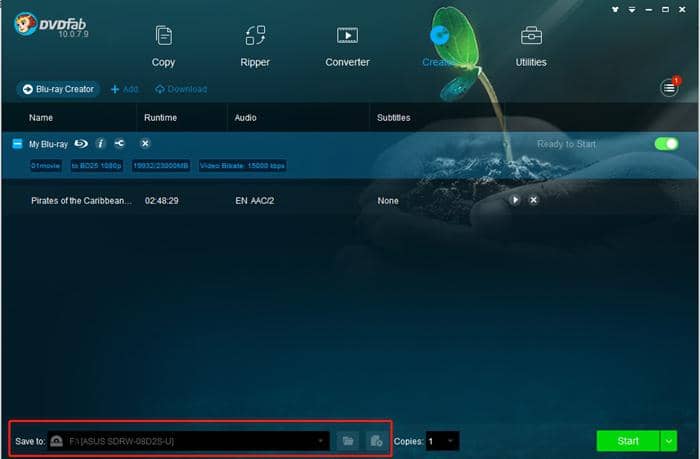Screen dimensions: 700x459
Task: Click the Start button
Action: tap(628, 441)
